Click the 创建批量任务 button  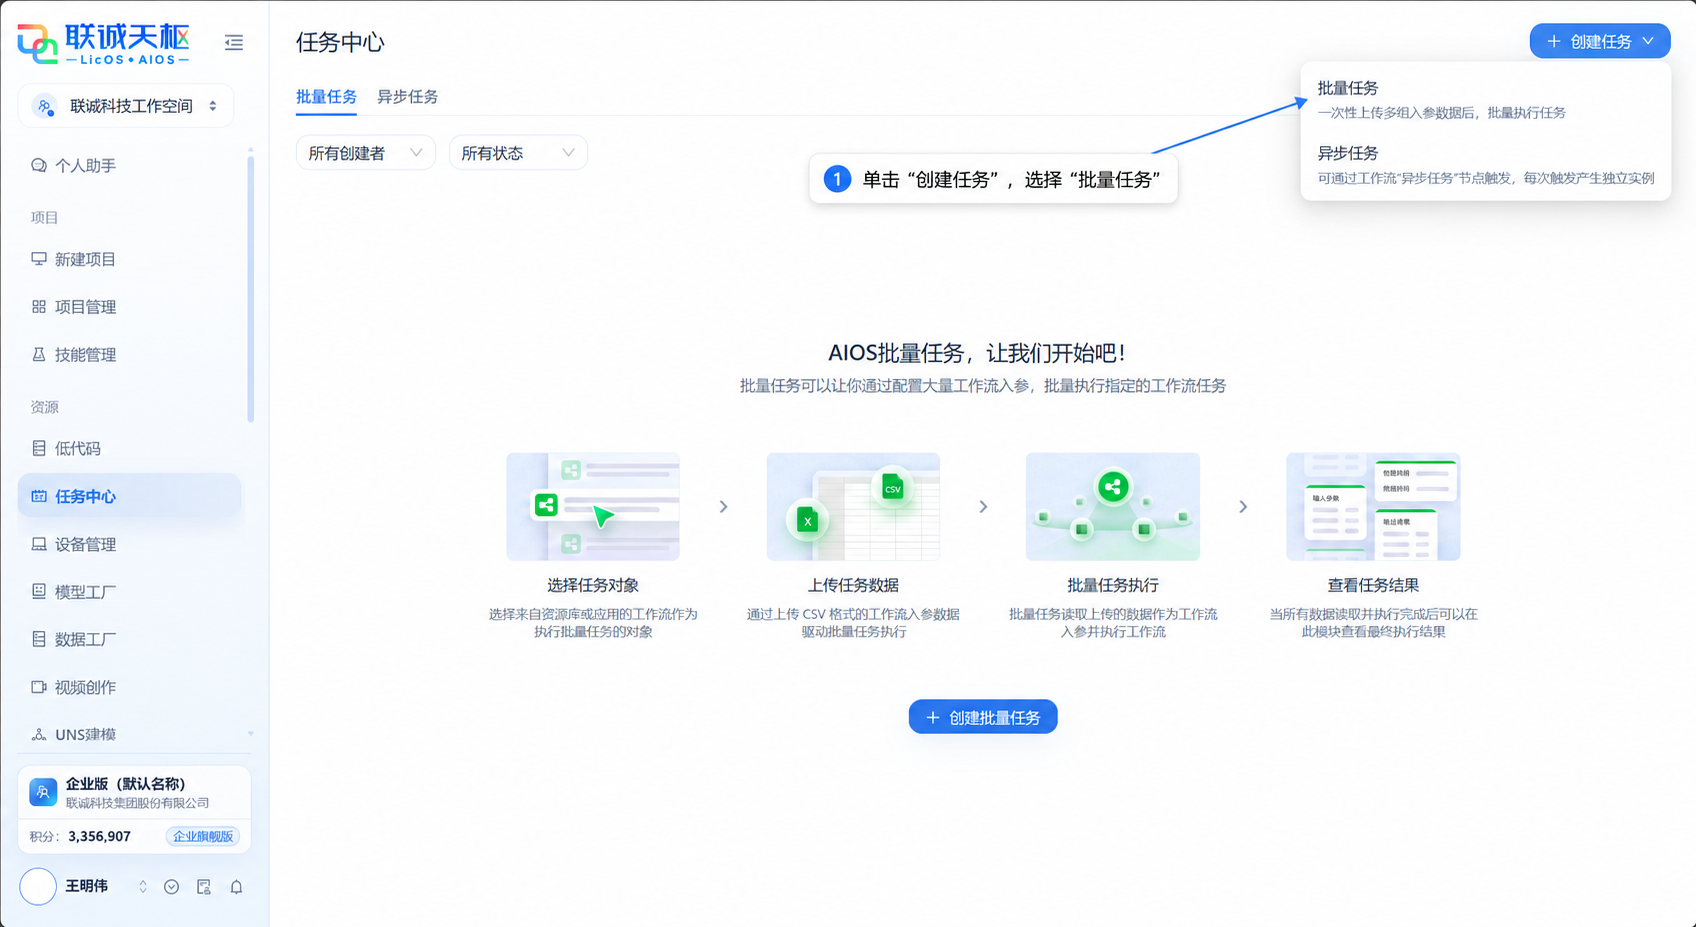(983, 717)
